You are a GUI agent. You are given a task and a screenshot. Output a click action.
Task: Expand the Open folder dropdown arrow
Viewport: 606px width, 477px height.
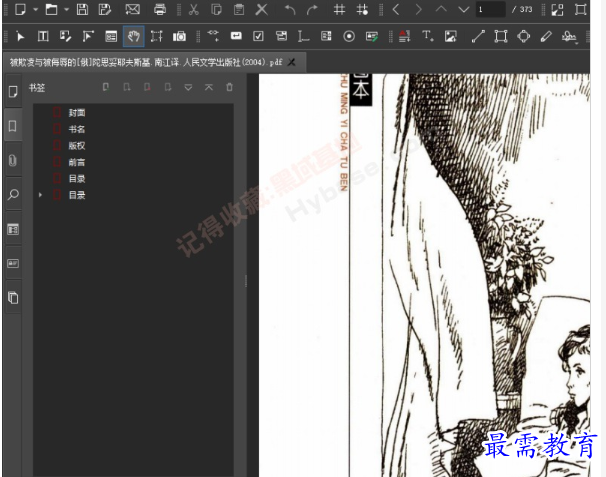tap(66, 9)
